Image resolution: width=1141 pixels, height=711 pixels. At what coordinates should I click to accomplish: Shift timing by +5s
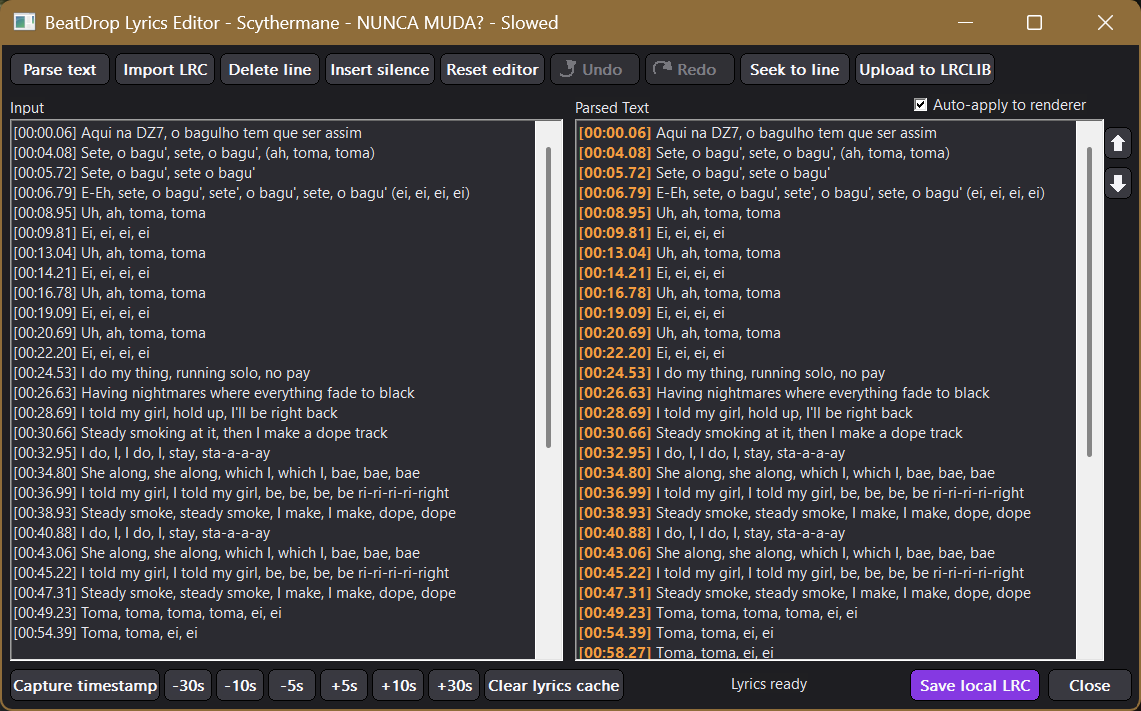[x=344, y=686]
